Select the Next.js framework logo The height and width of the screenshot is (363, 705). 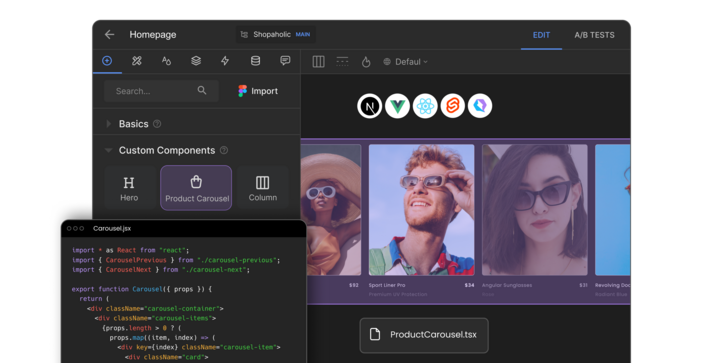pos(370,106)
